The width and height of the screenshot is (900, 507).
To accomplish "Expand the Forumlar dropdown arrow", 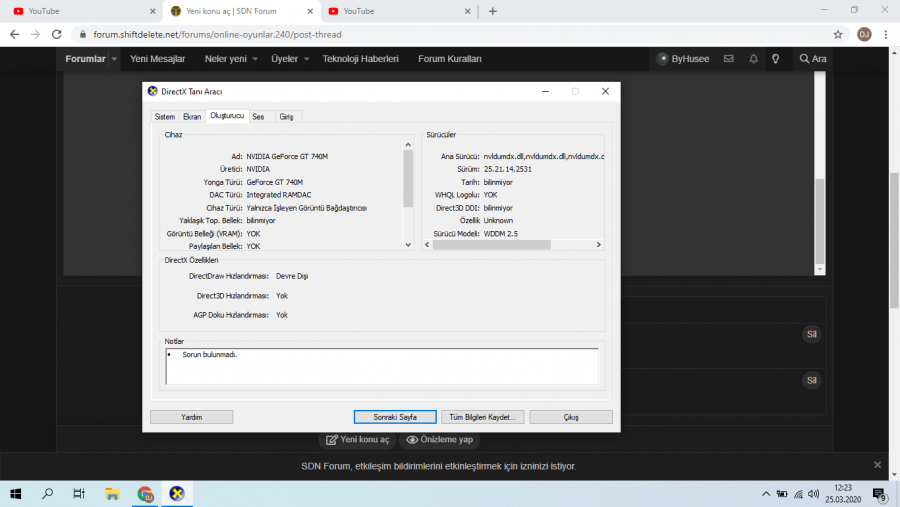I will click(x=114, y=59).
